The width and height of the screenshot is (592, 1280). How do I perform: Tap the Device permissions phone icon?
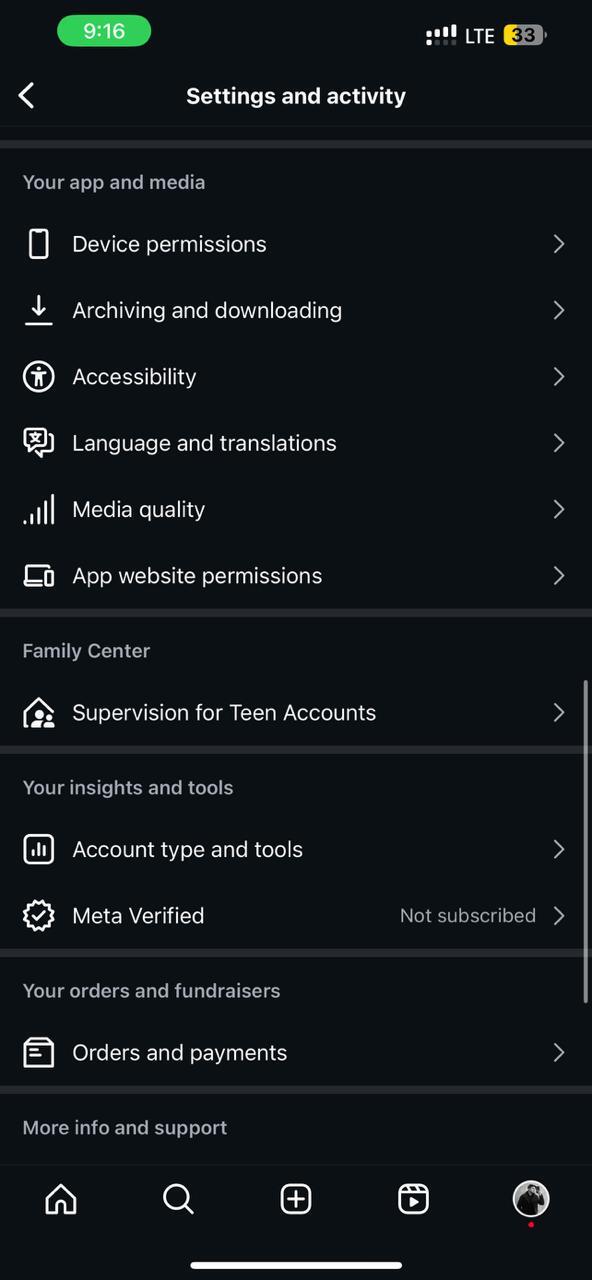click(x=38, y=243)
